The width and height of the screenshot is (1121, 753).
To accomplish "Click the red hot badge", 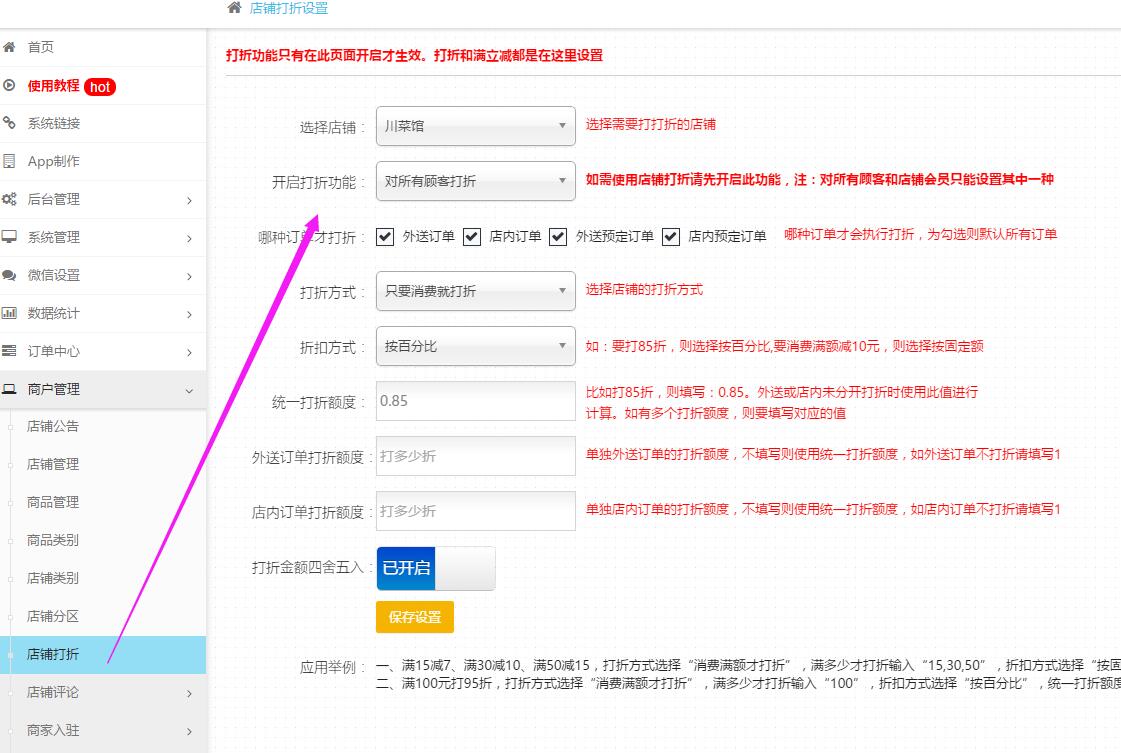I will click(99, 87).
